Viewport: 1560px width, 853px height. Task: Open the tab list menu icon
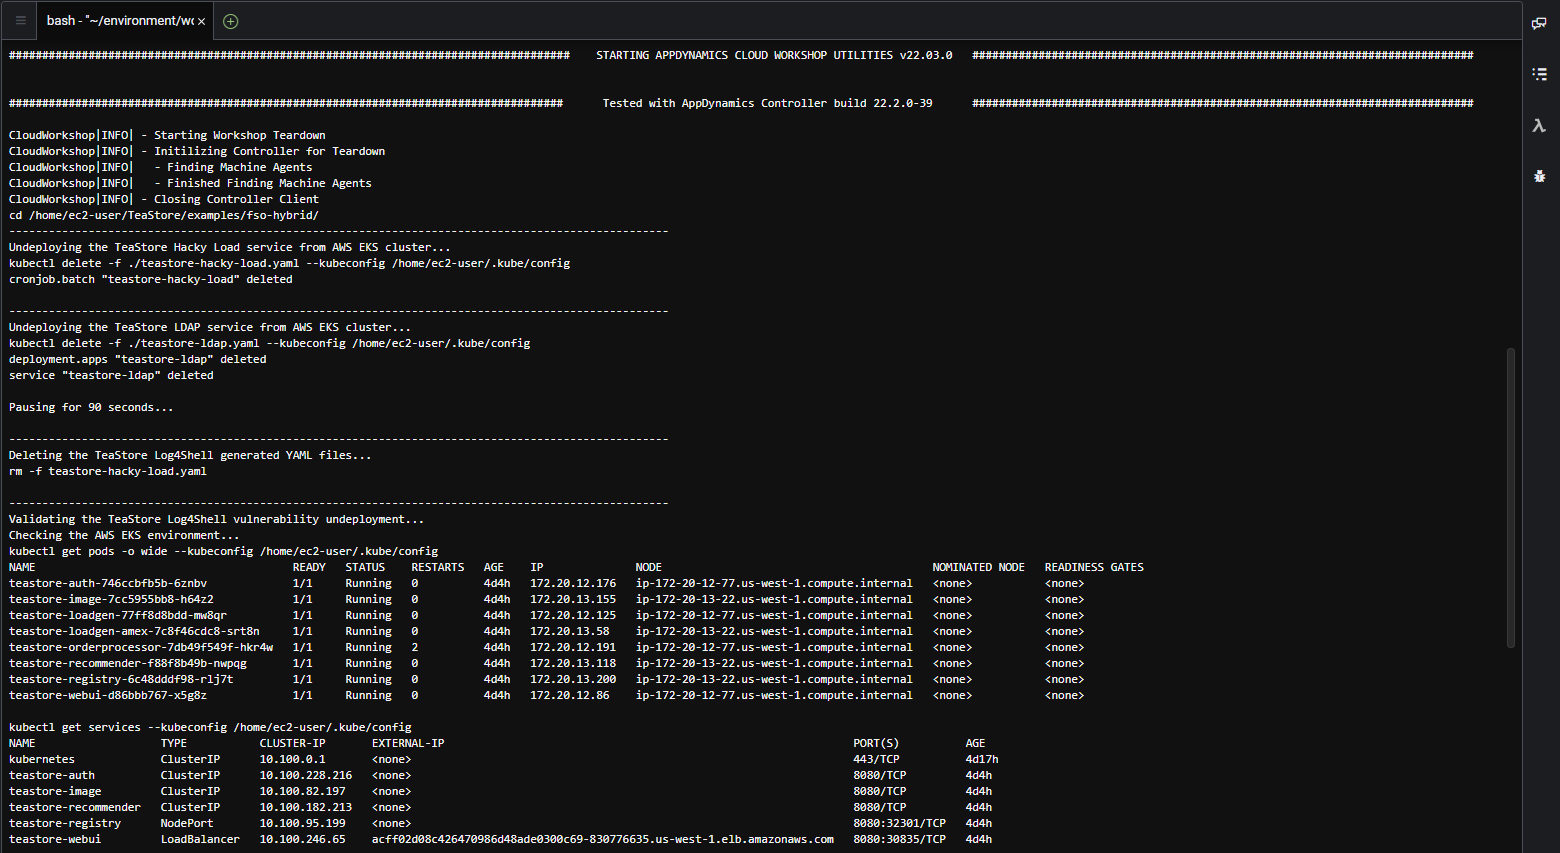point(20,21)
